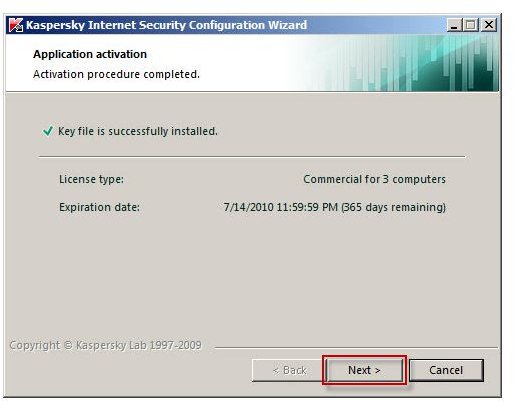Click the Kaspersky Lab copyright notice
This screenshot has height=402, width=514.
(105, 345)
